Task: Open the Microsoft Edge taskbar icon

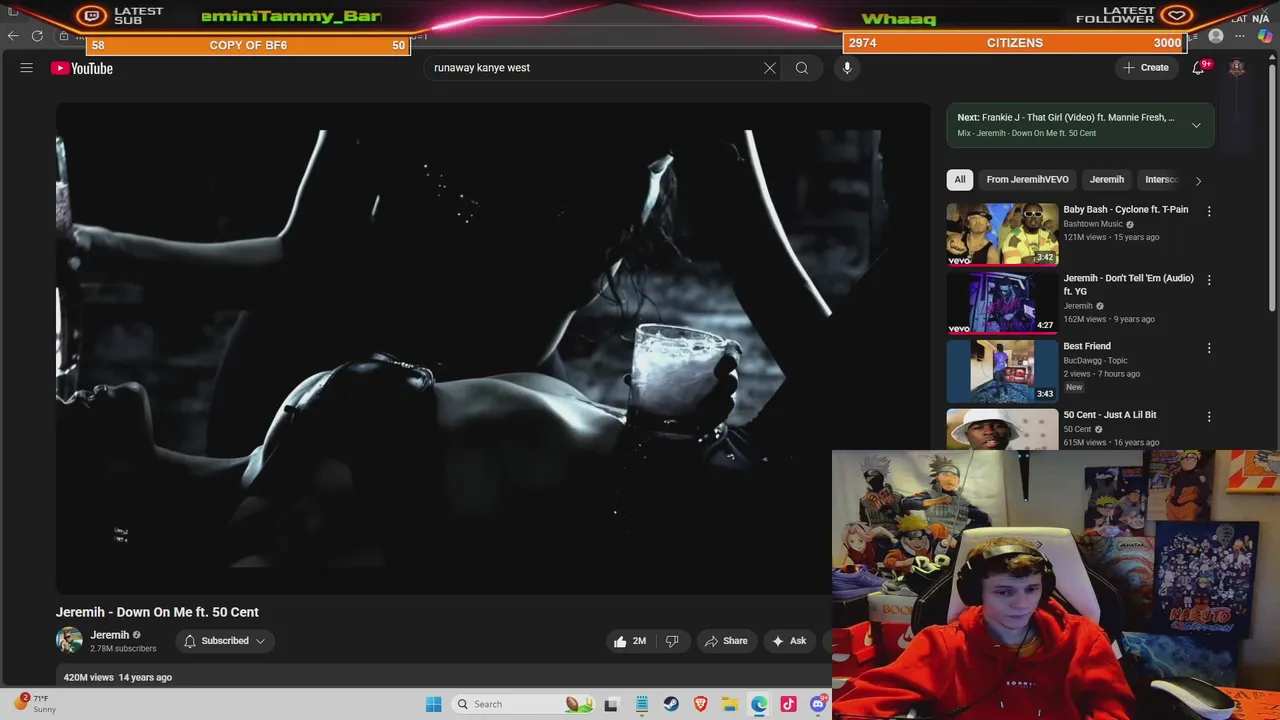Action: pyautogui.click(x=760, y=704)
